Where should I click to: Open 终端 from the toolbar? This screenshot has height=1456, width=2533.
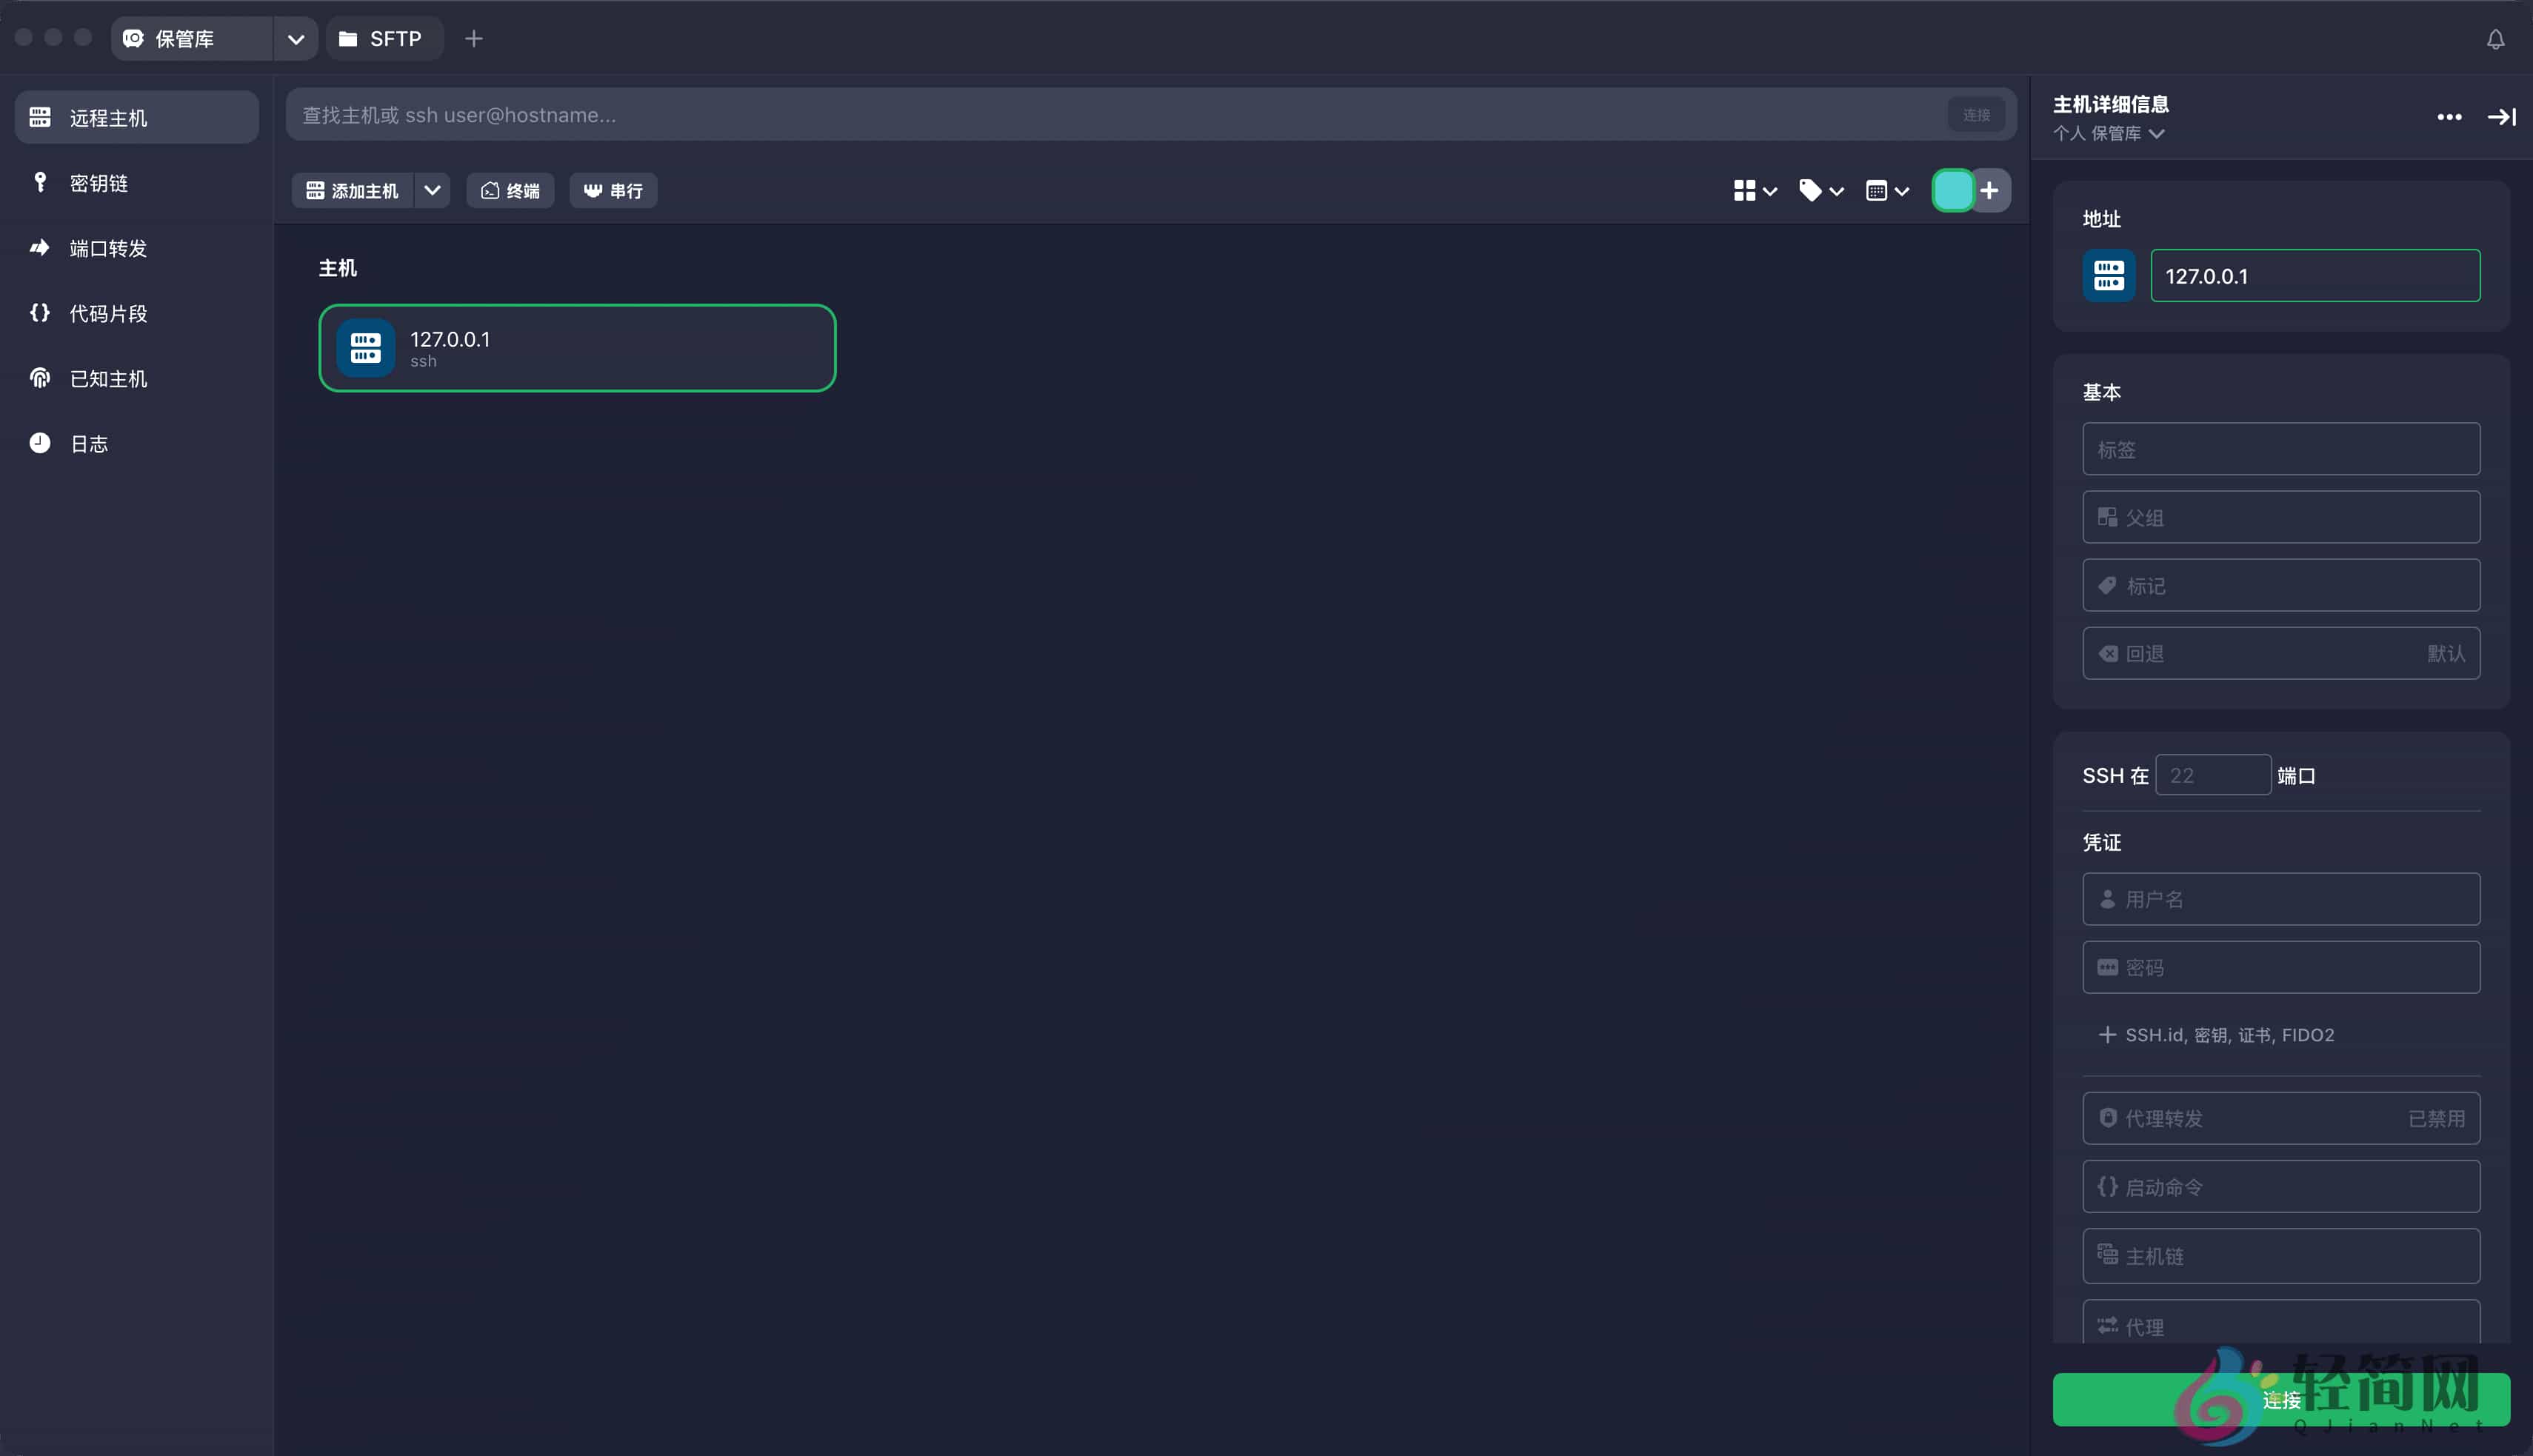click(x=510, y=190)
